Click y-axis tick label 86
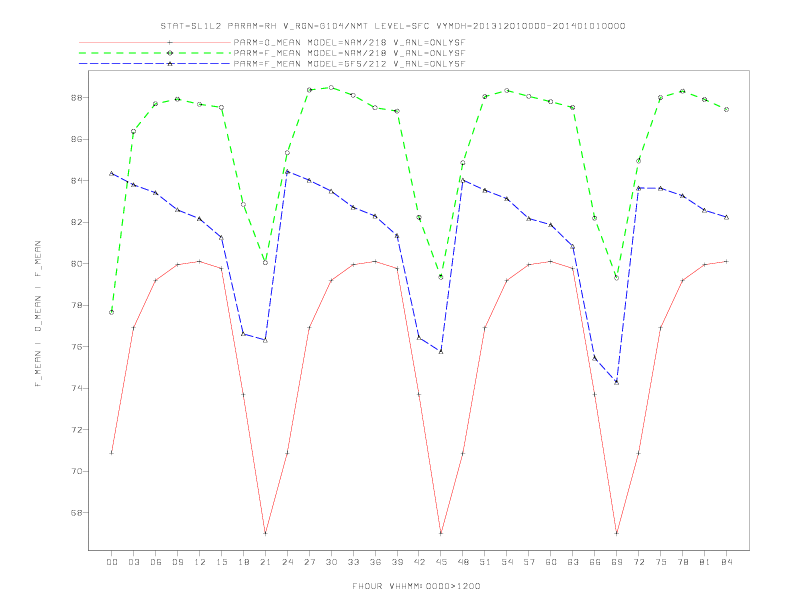Image resolution: width=792 pixels, height=612 pixels. (76, 139)
